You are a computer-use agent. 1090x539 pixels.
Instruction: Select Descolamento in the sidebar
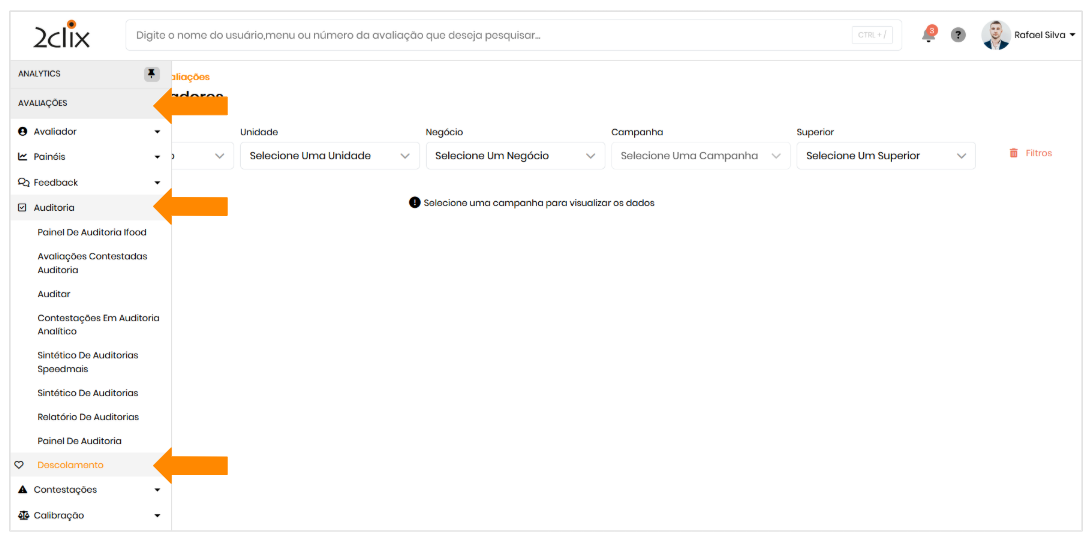(x=70, y=465)
